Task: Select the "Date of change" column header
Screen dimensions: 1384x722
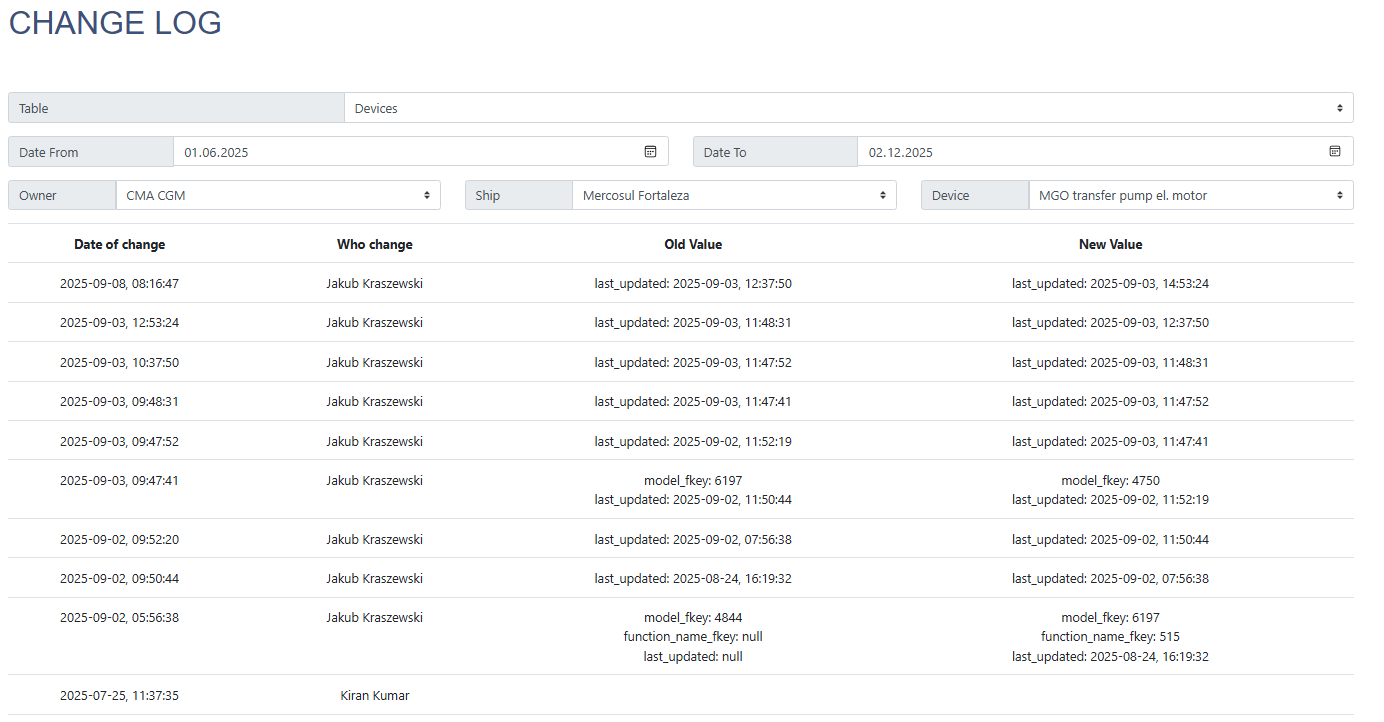Action: [120, 244]
